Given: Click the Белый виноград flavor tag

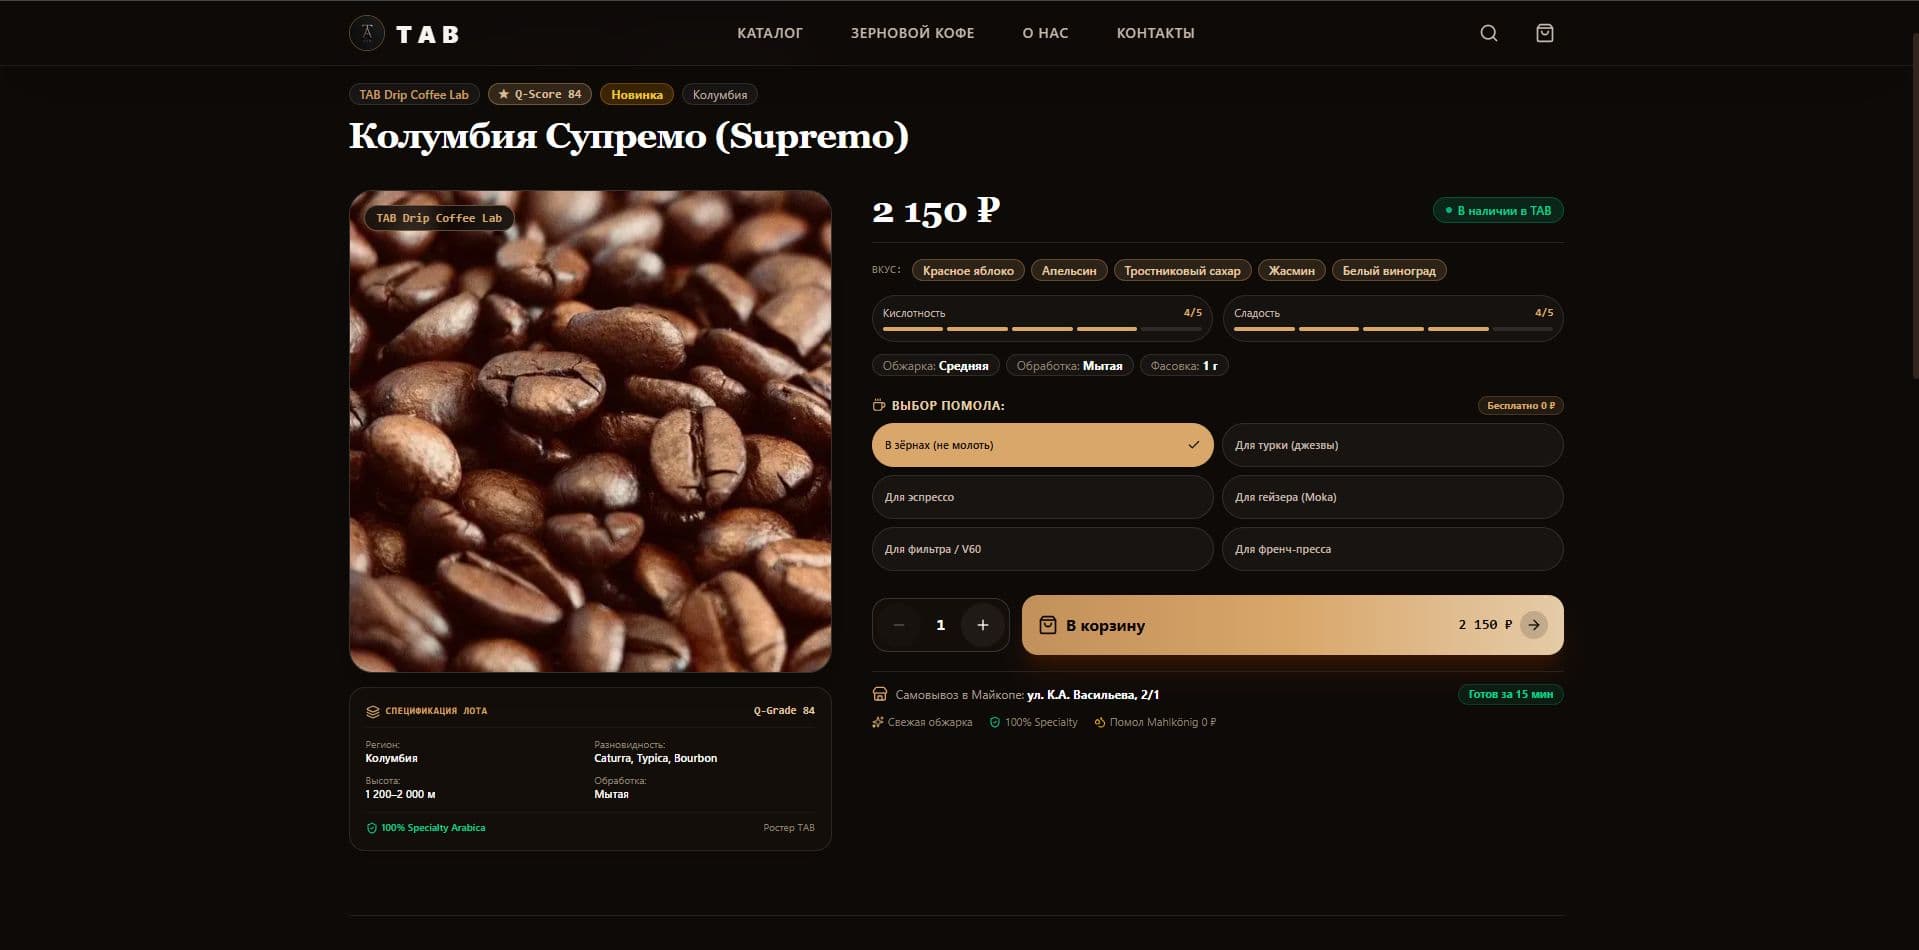Looking at the screenshot, I should pos(1389,270).
